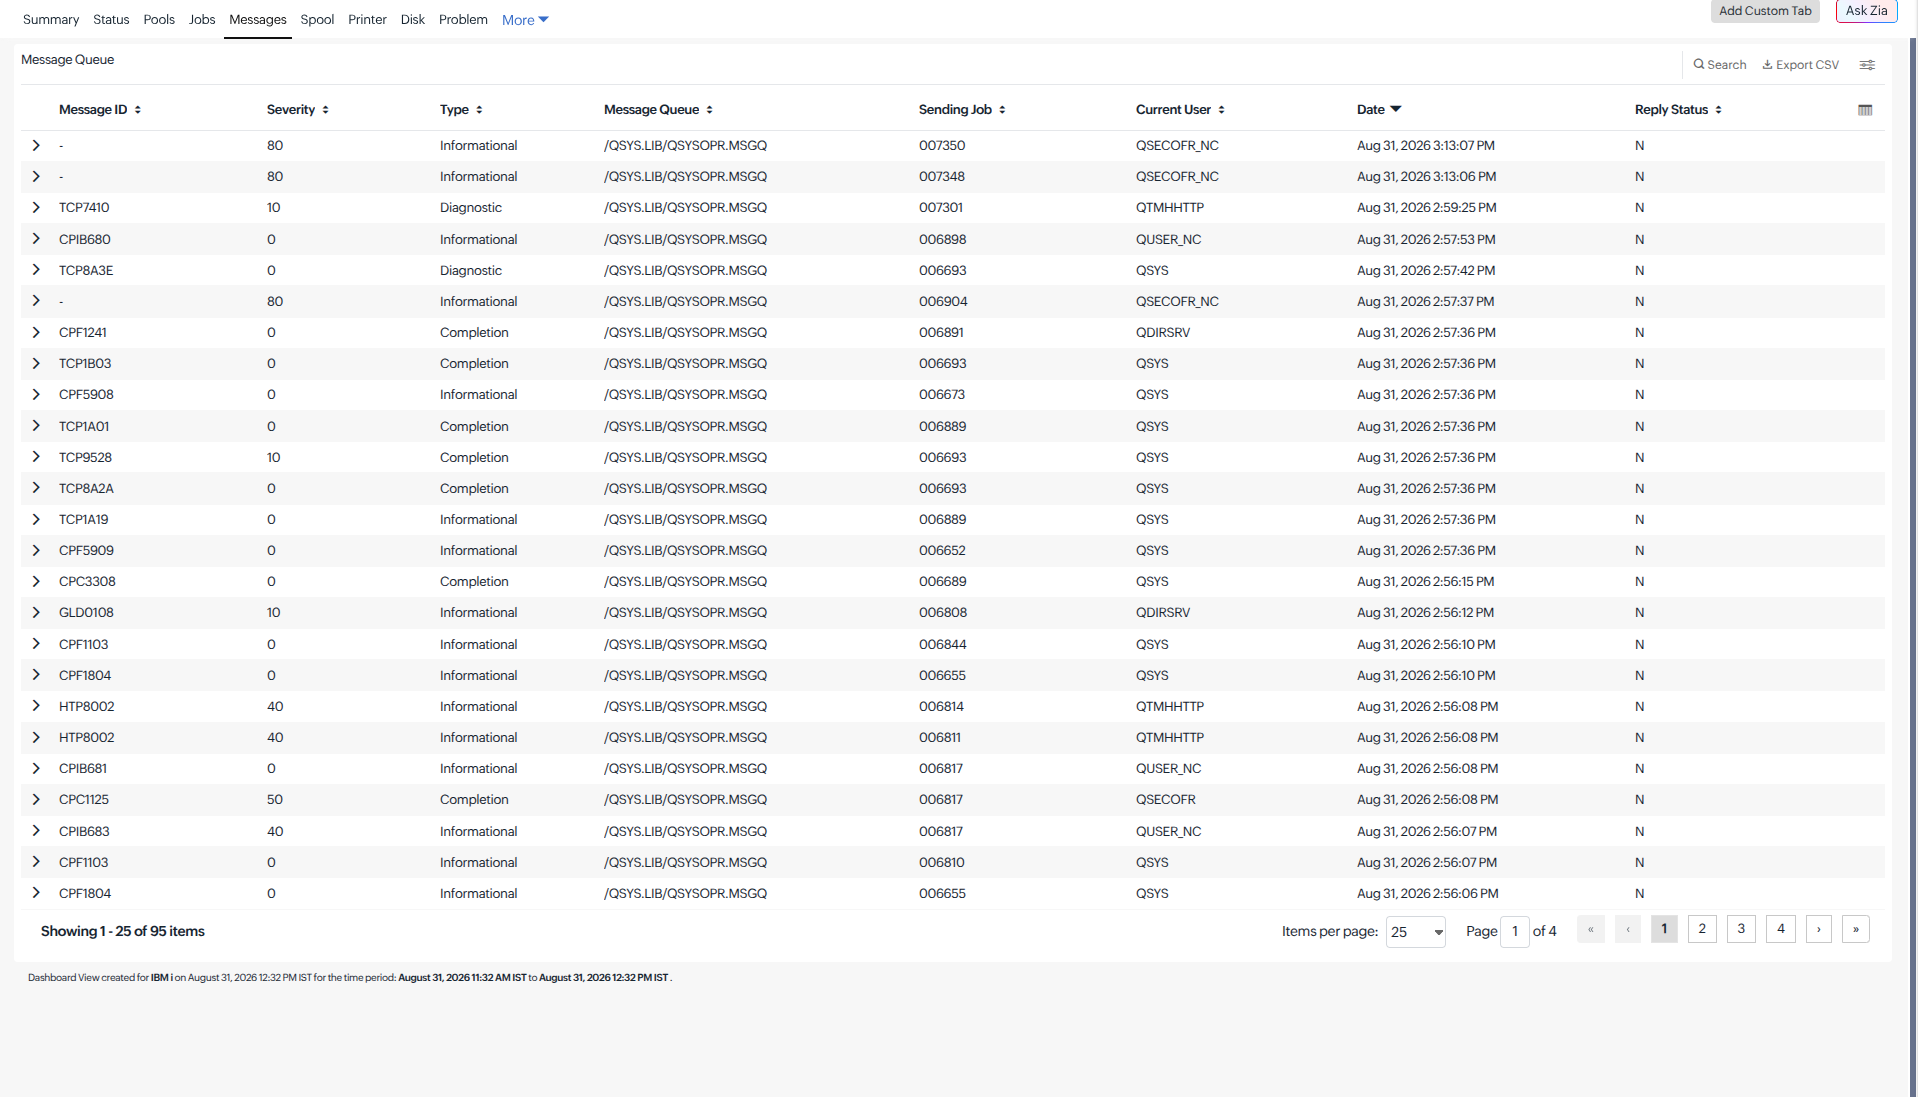The width and height of the screenshot is (1918, 1097).
Task: Open table filter settings icon
Action: 1867,65
